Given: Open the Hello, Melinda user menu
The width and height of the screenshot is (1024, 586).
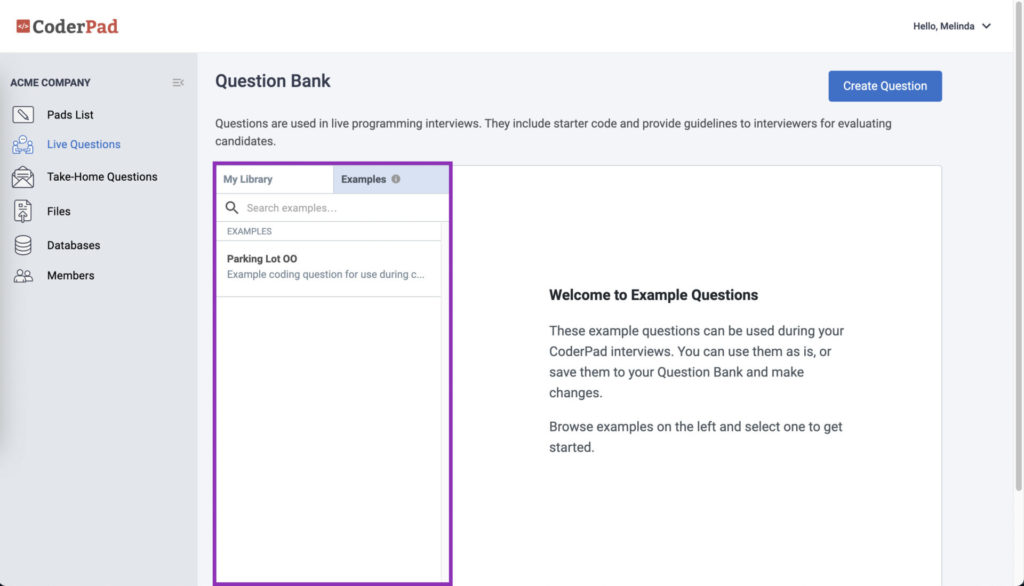Looking at the screenshot, I should [x=952, y=26].
